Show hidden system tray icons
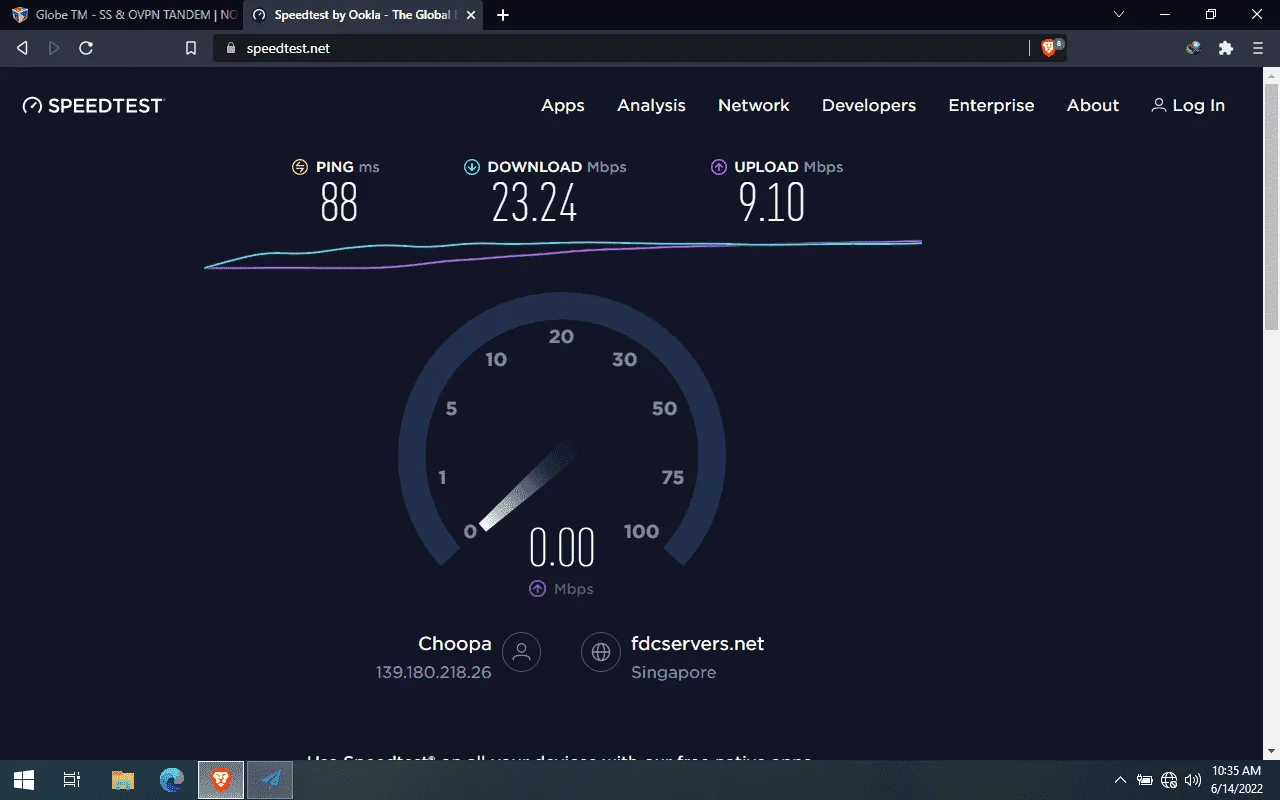This screenshot has height=800, width=1280. click(x=1120, y=780)
